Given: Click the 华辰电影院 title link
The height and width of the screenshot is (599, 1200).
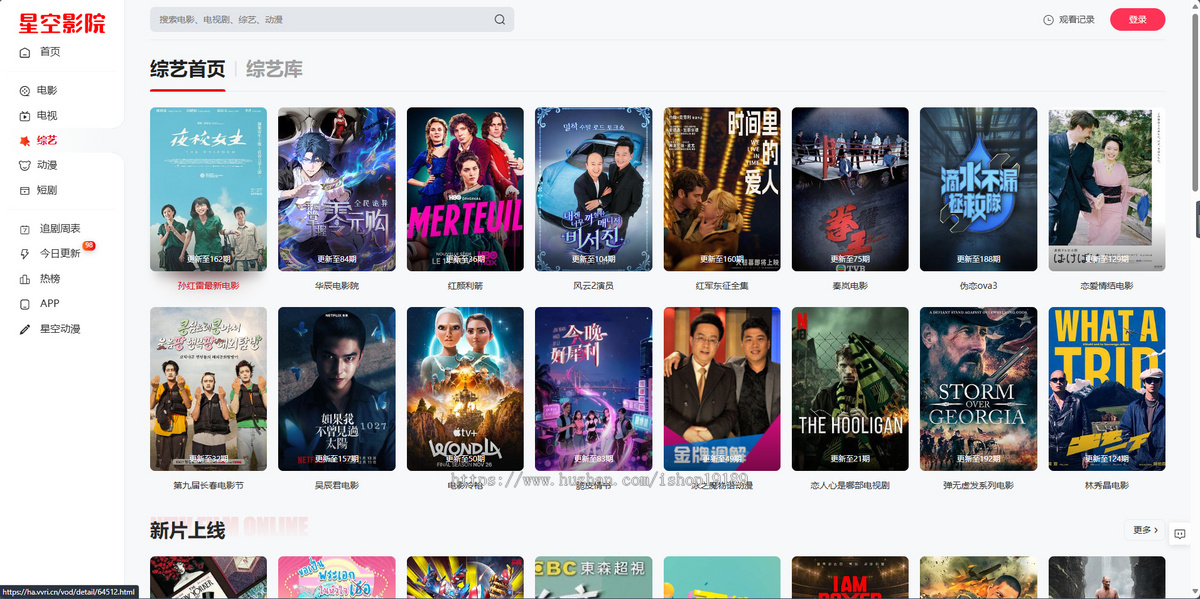Looking at the screenshot, I should click(336, 285).
